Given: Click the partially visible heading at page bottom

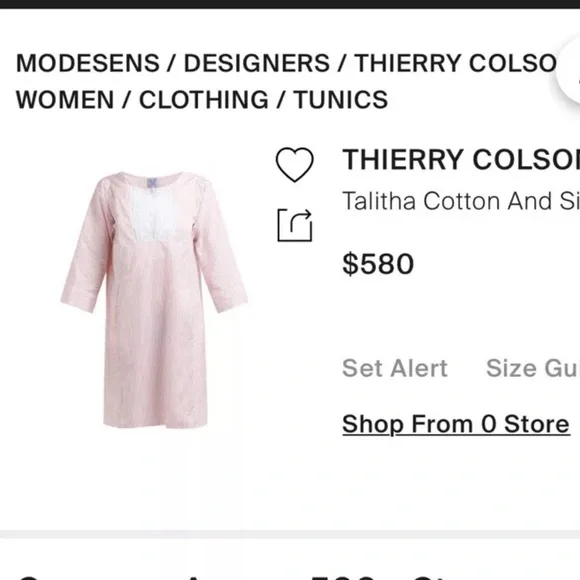Looking at the screenshot, I should click(x=290, y=577).
